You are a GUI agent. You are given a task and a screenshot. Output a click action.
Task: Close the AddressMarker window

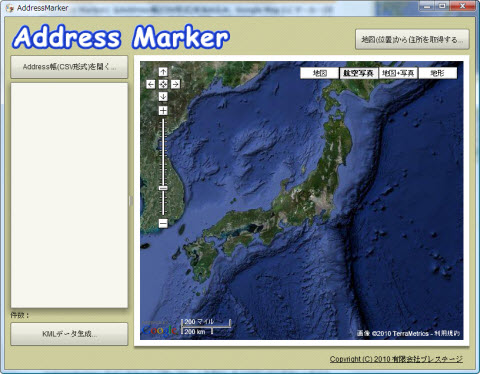coord(462,5)
